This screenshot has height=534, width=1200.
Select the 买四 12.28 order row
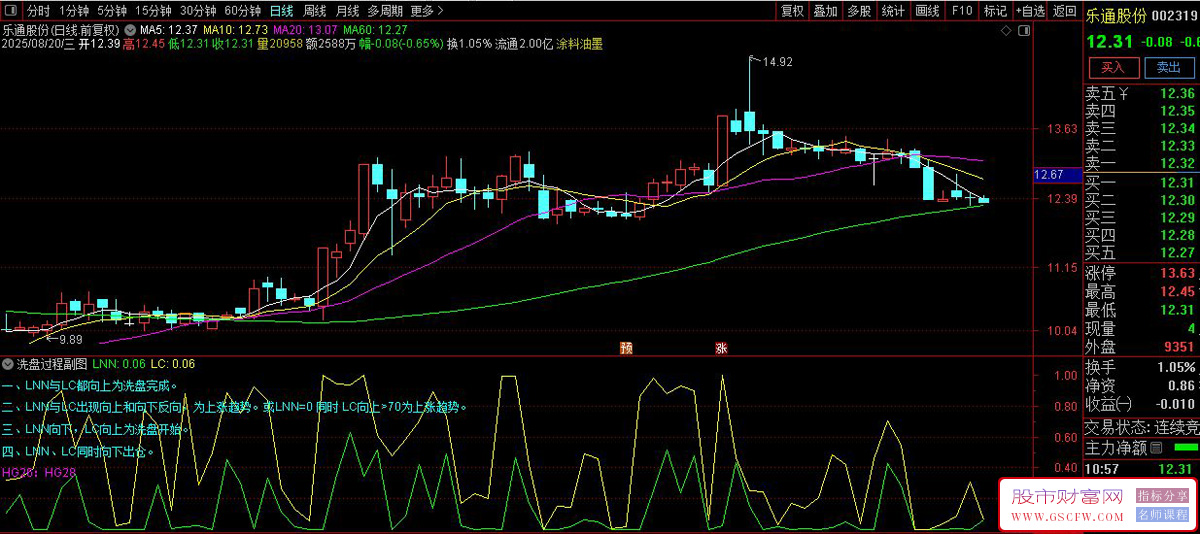pos(1142,235)
